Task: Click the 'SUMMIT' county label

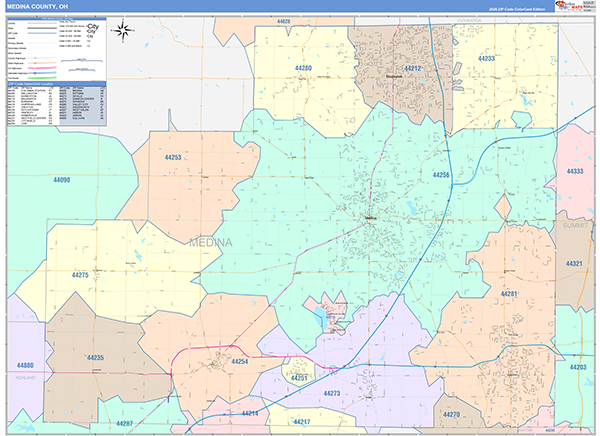Action: click(575, 225)
